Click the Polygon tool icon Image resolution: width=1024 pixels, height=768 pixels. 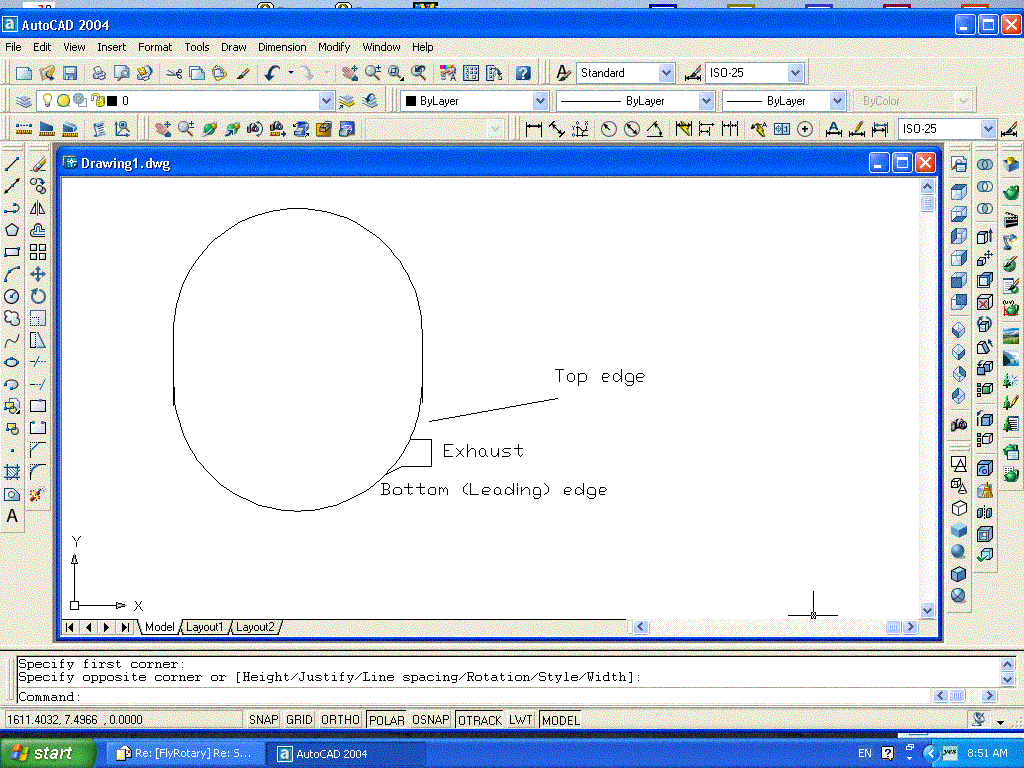point(12,230)
